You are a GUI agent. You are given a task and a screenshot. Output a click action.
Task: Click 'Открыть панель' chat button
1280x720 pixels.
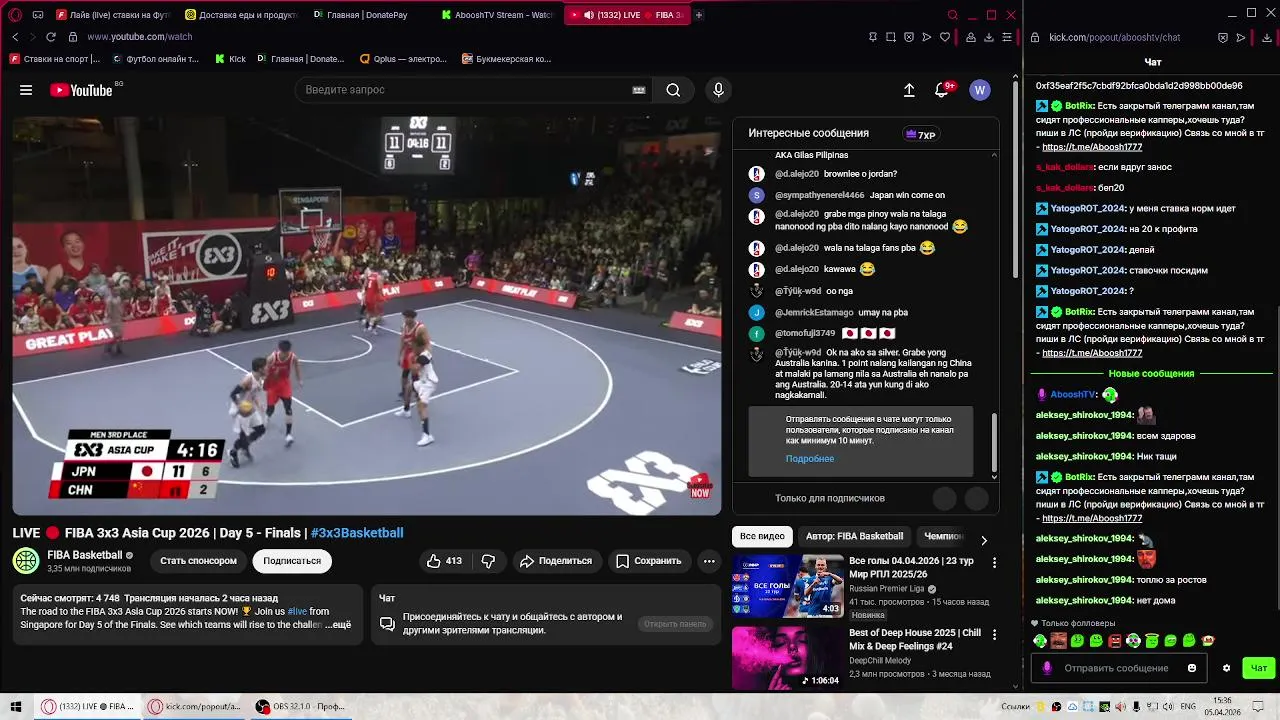[675, 624]
